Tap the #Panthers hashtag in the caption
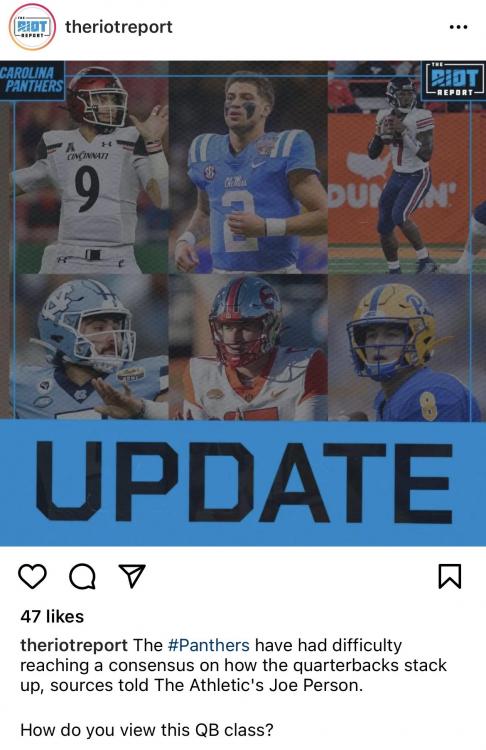Image resolution: width=486 pixels, height=750 pixels. click(209, 645)
